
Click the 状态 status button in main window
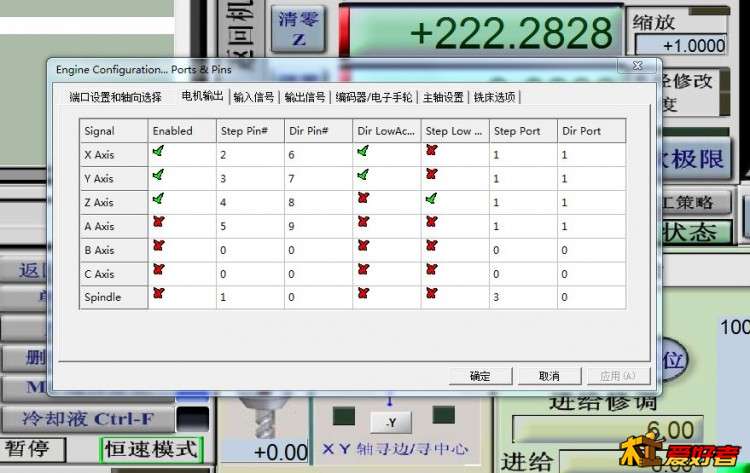696,233
